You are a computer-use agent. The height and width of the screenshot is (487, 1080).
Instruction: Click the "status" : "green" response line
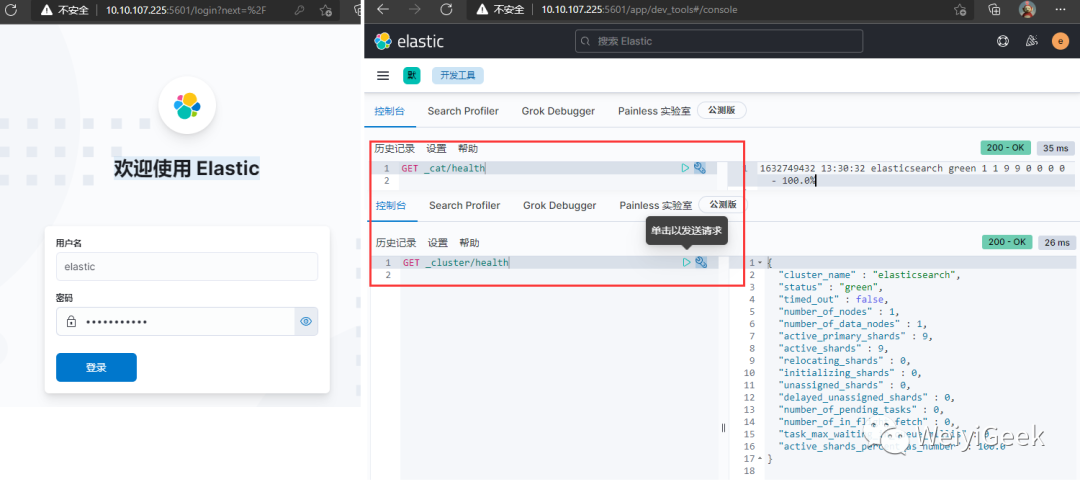click(831, 287)
